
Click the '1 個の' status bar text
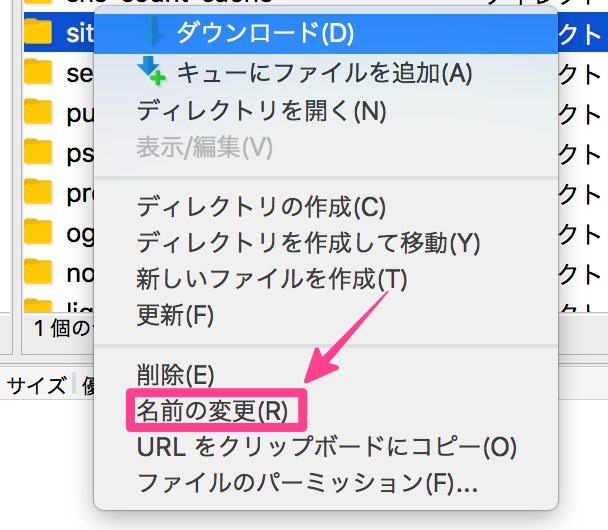point(64,329)
